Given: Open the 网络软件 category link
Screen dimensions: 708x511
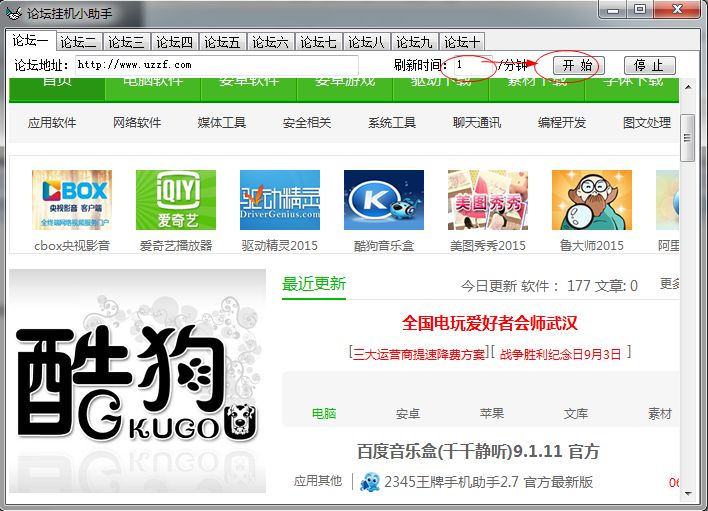Looking at the screenshot, I should point(137,122).
